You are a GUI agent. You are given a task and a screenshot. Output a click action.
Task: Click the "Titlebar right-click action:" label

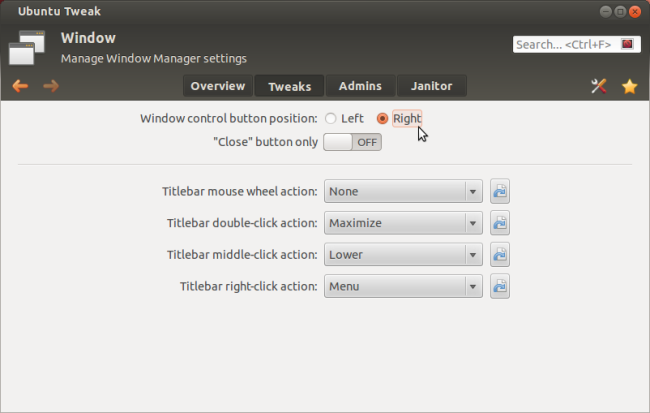[x=249, y=287]
